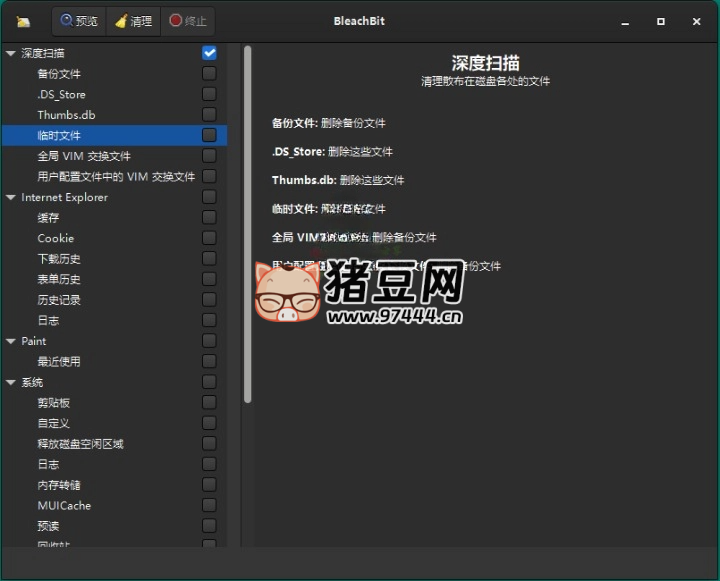Close the BleachBit window
The image size is (720, 581).
[x=695, y=21]
